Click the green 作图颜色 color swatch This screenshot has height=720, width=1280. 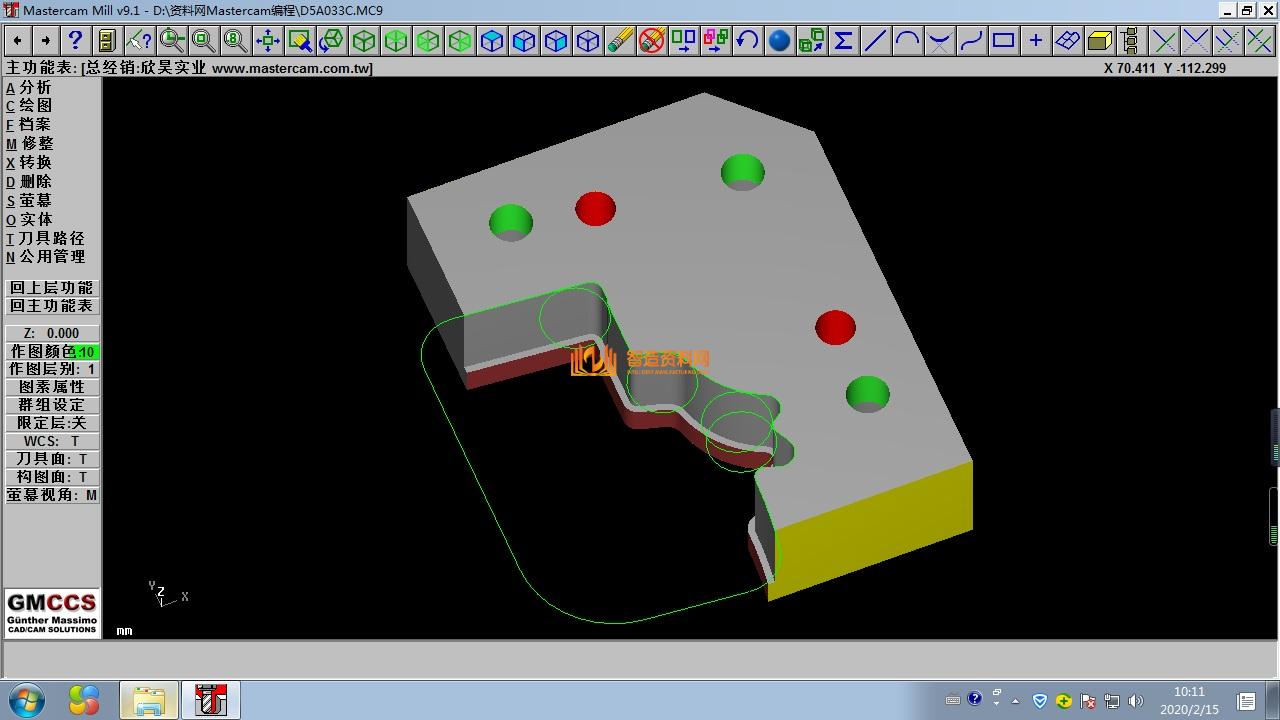pos(86,352)
